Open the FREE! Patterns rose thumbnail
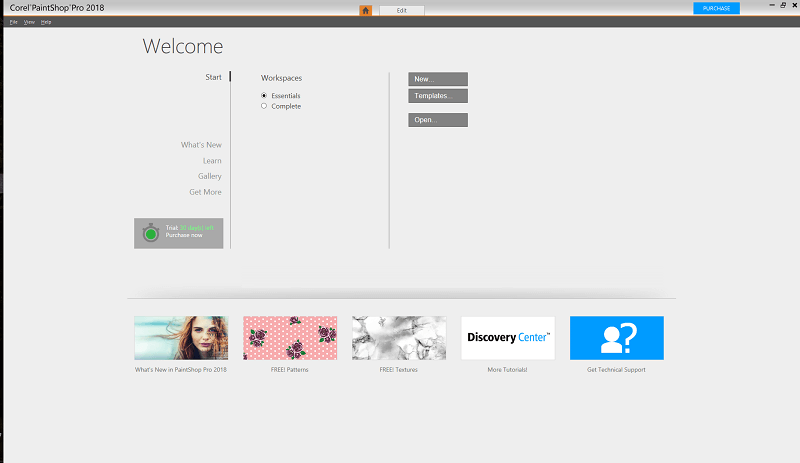 click(290, 338)
